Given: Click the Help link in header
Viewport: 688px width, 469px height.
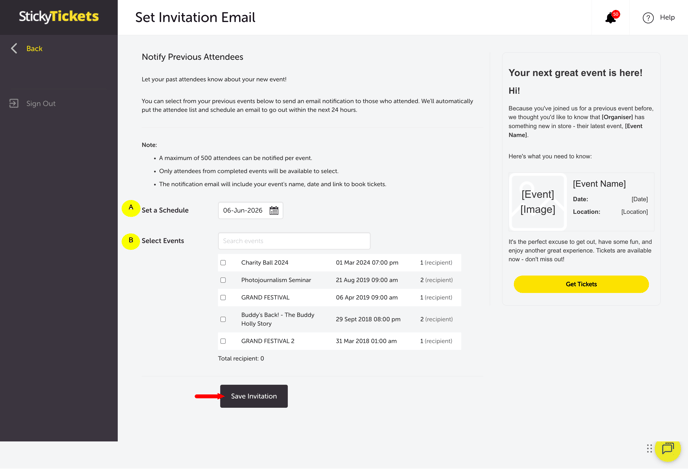Looking at the screenshot, I should [x=667, y=18].
